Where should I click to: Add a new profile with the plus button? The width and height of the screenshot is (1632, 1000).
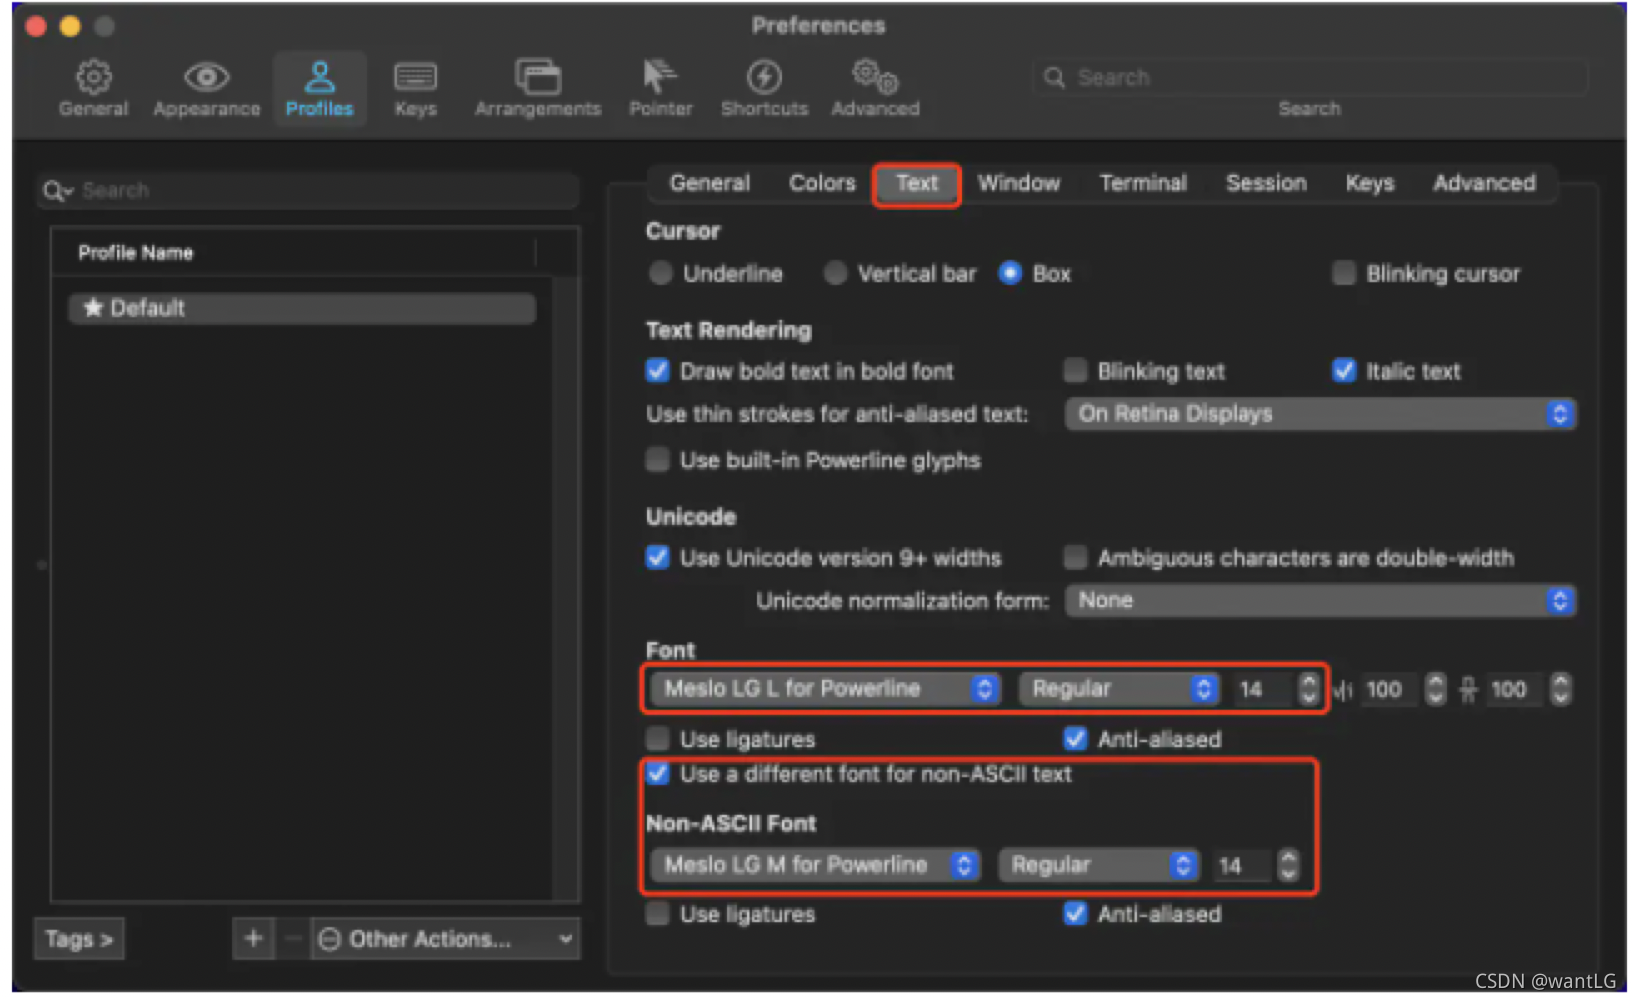coord(253,938)
